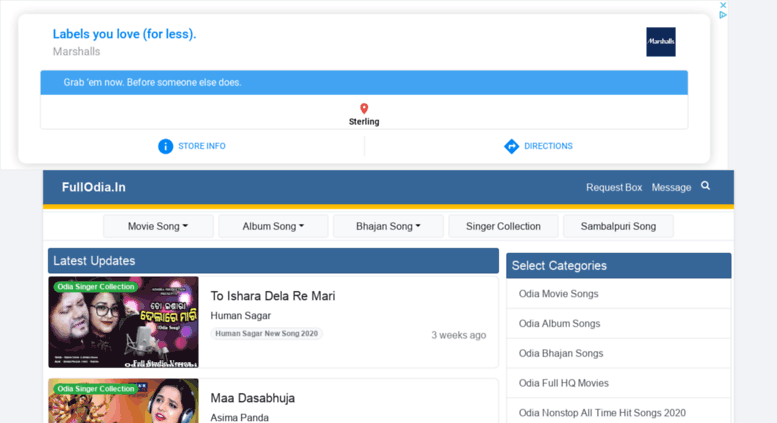The height and width of the screenshot is (423, 777).
Task: Open Message page in header
Action: 671,187
